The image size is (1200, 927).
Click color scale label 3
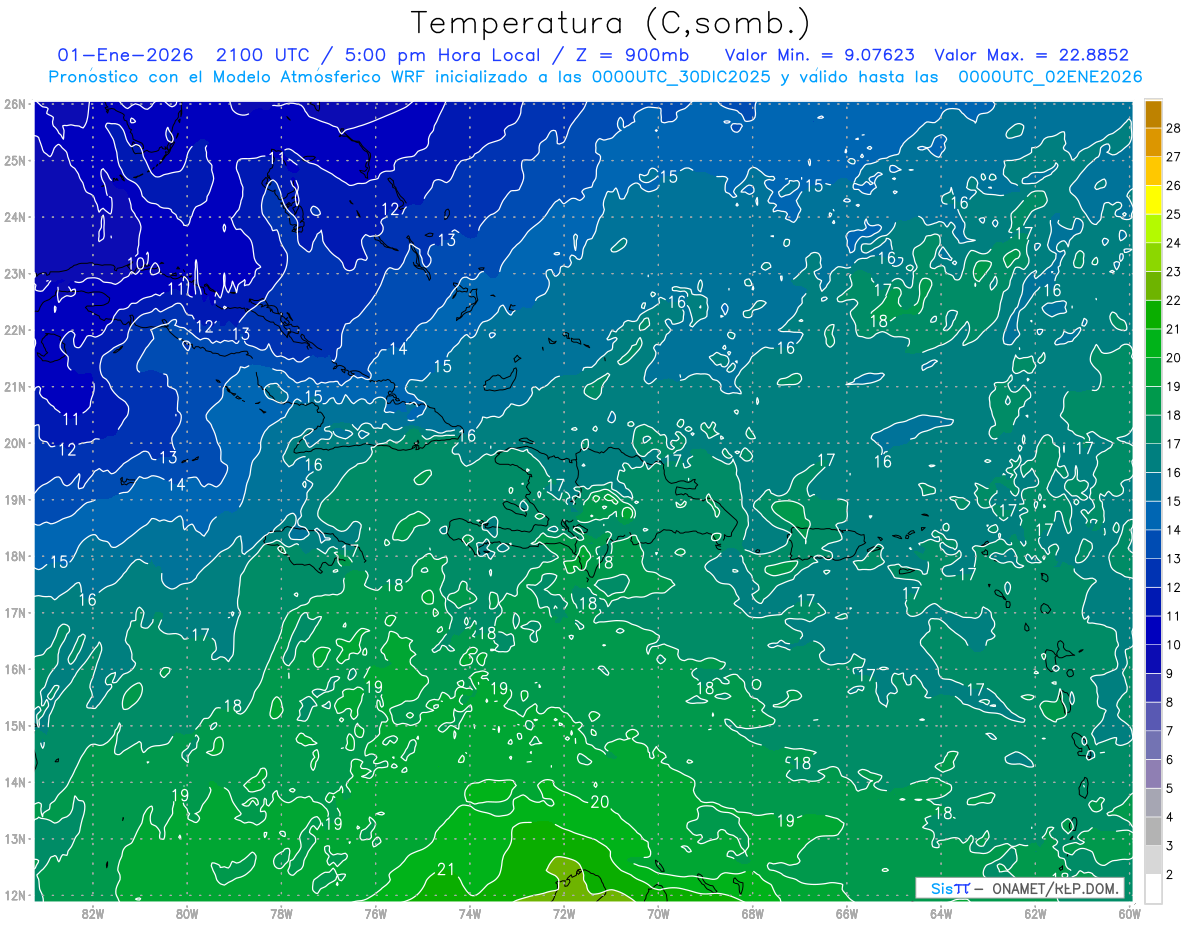pyautogui.click(x=1169, y=846)
